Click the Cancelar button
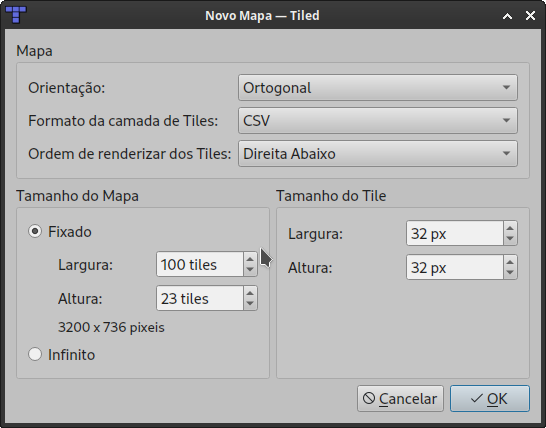 [x=400, y=398]
